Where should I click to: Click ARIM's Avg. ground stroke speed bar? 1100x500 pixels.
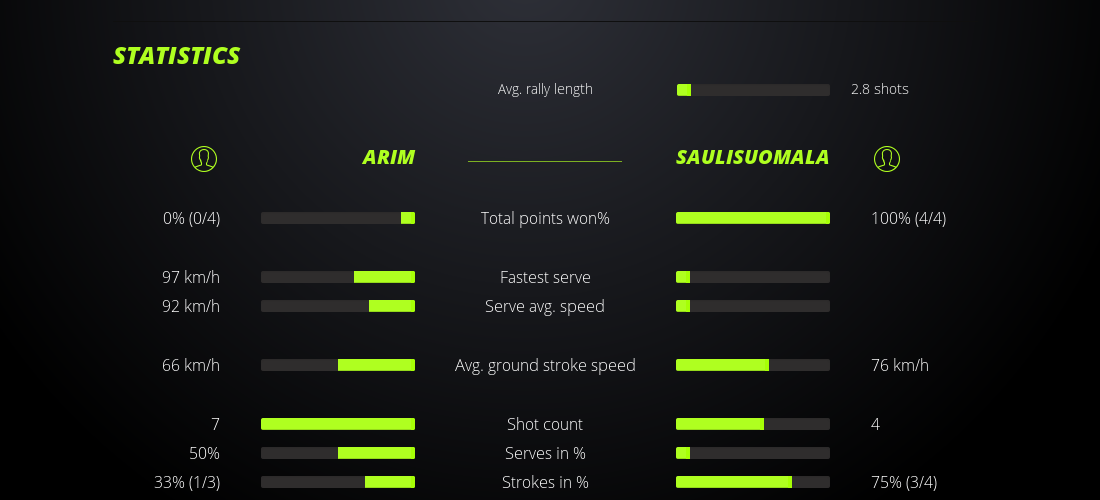(x=338, y=365)
